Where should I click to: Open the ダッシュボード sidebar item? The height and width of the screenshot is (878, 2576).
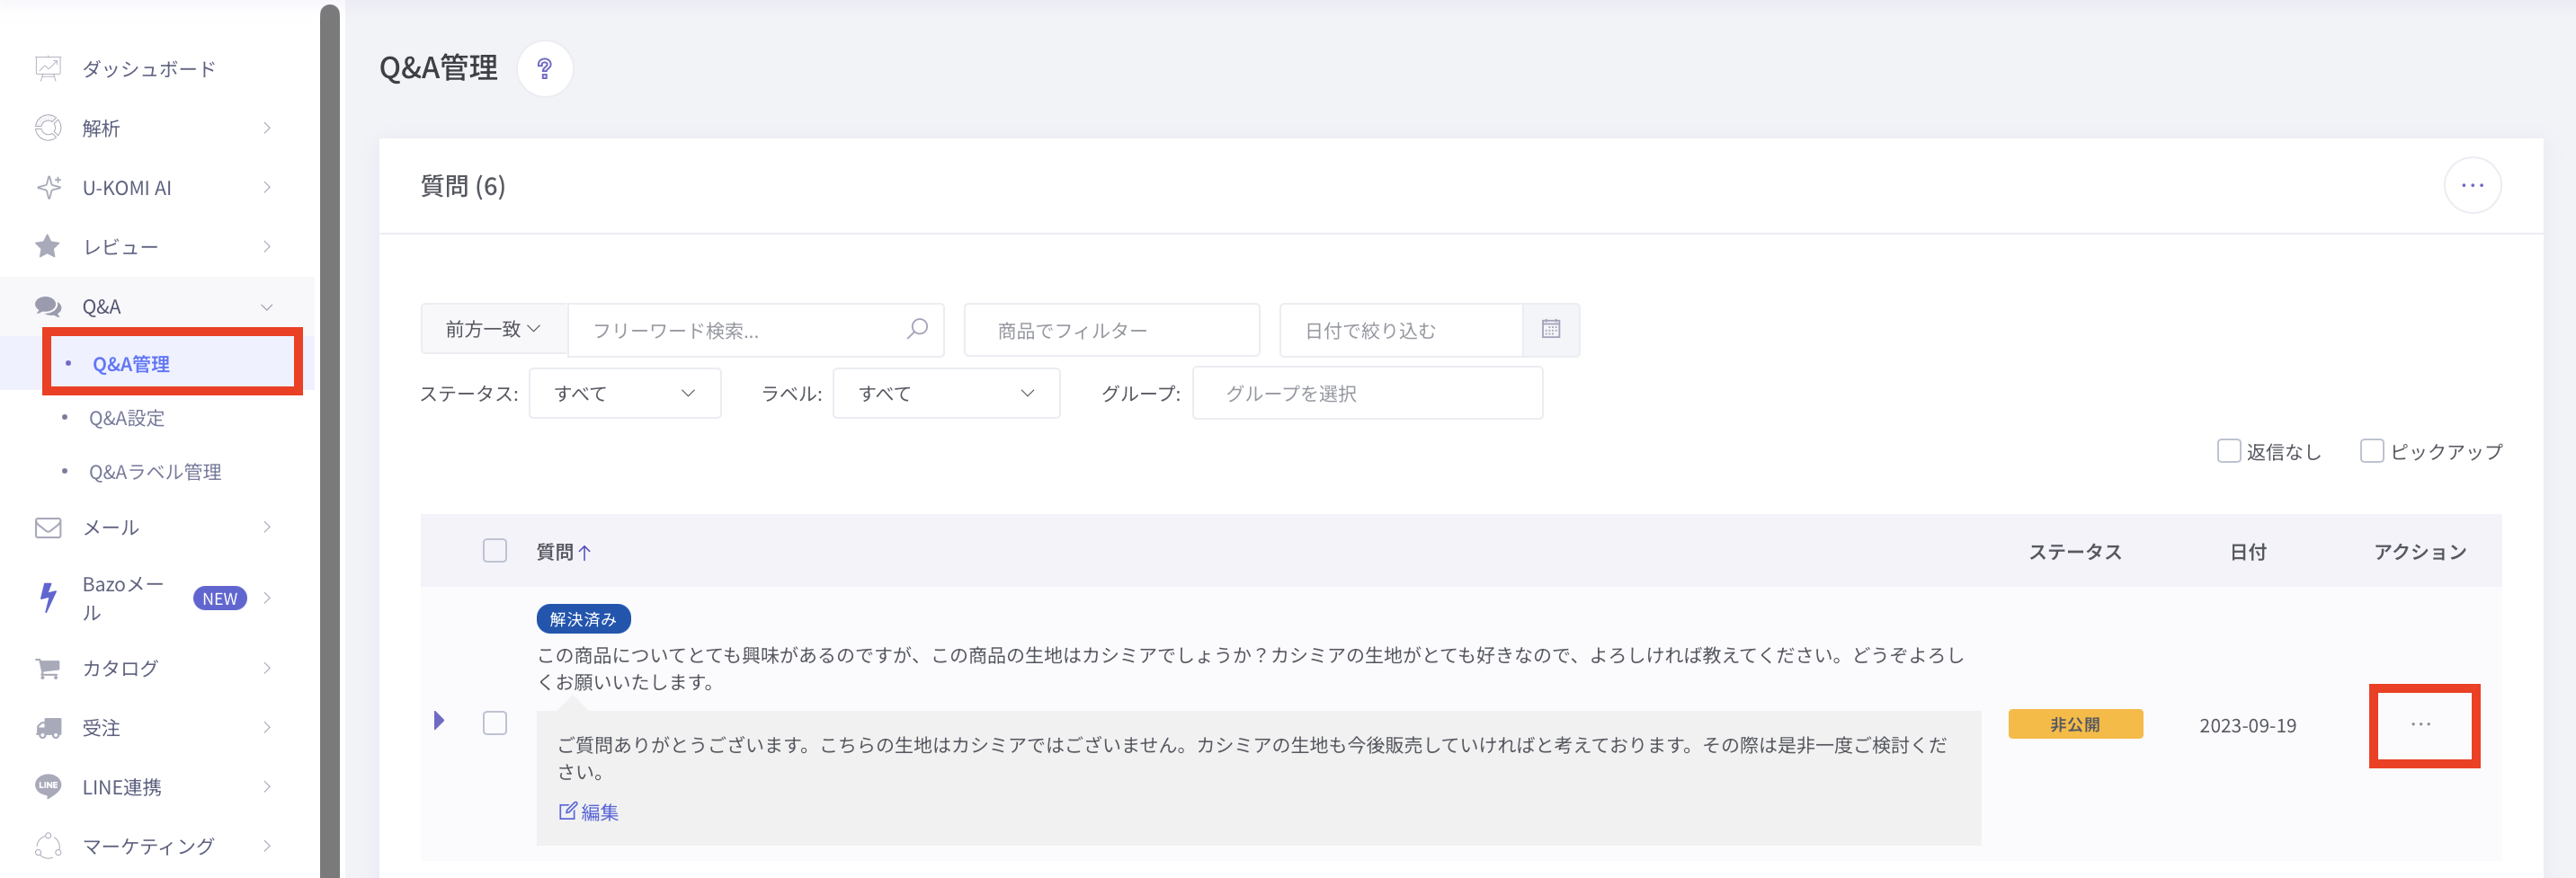[x=148, y=69]
